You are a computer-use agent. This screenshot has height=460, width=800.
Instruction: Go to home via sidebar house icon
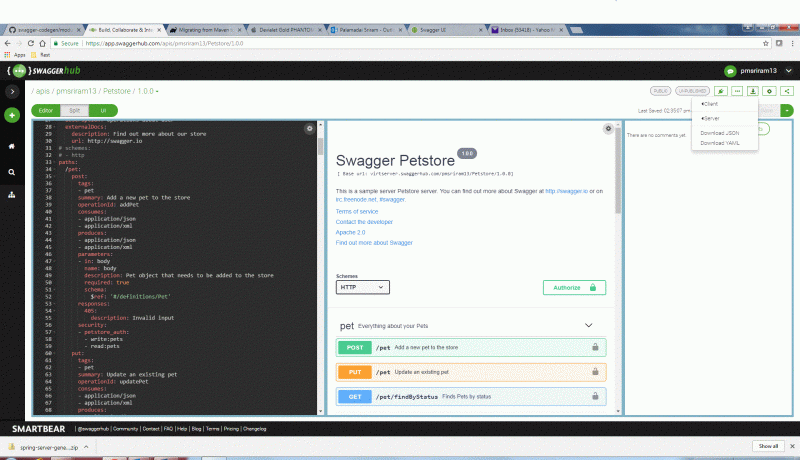[12, 146]
